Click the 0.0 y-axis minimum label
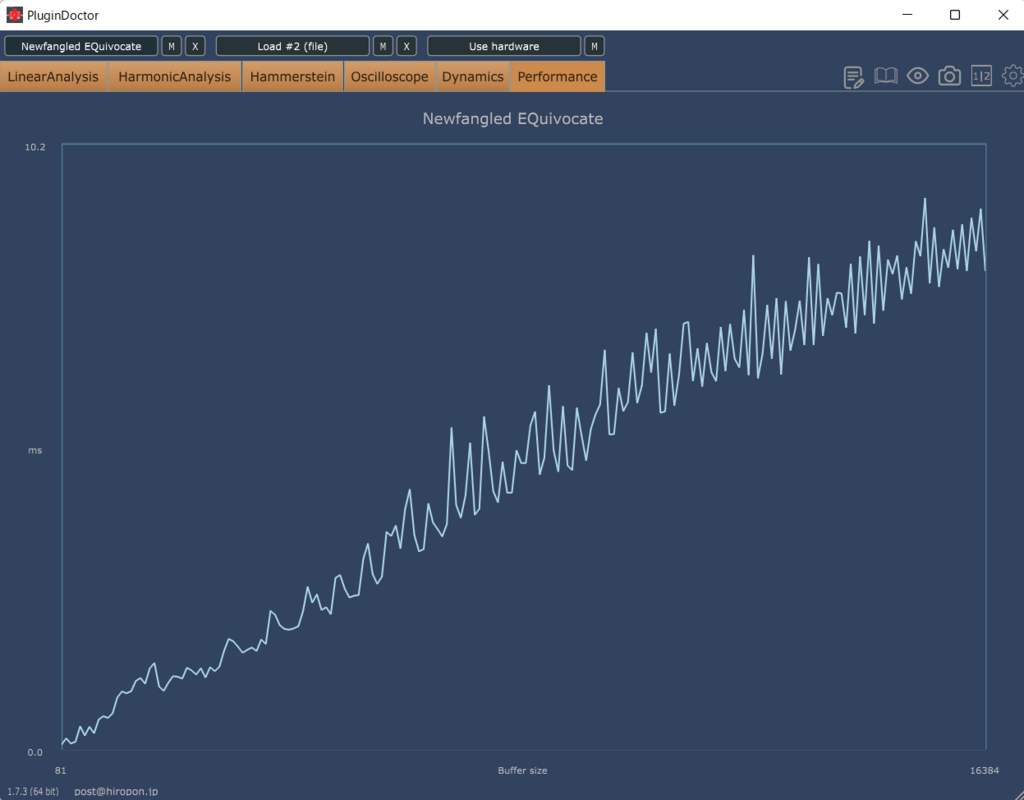Image resolution: width=1024 pixels, height=800 pixels. point(35,752)
